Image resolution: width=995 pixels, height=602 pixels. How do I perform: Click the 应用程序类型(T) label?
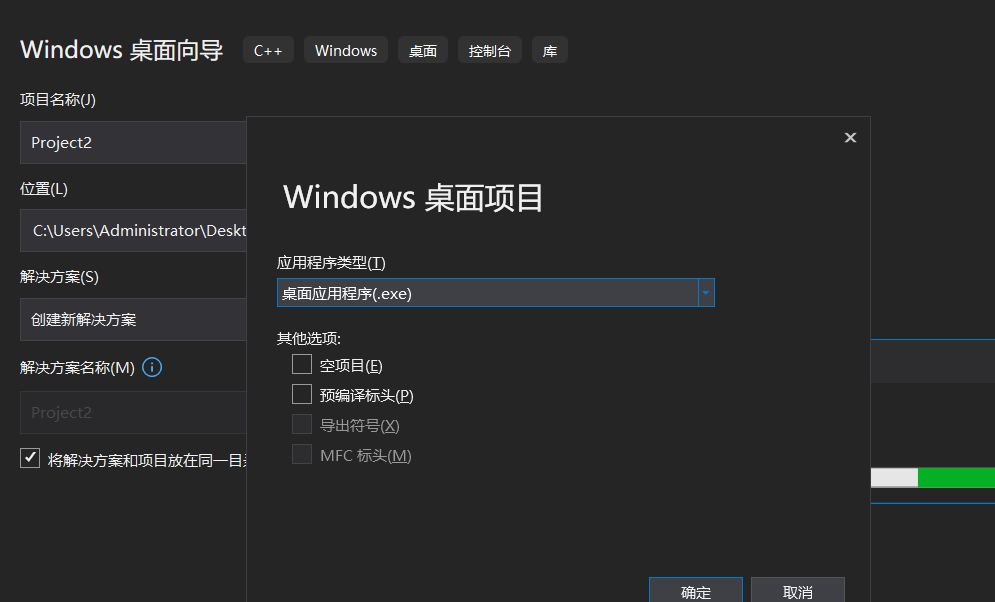331,263
